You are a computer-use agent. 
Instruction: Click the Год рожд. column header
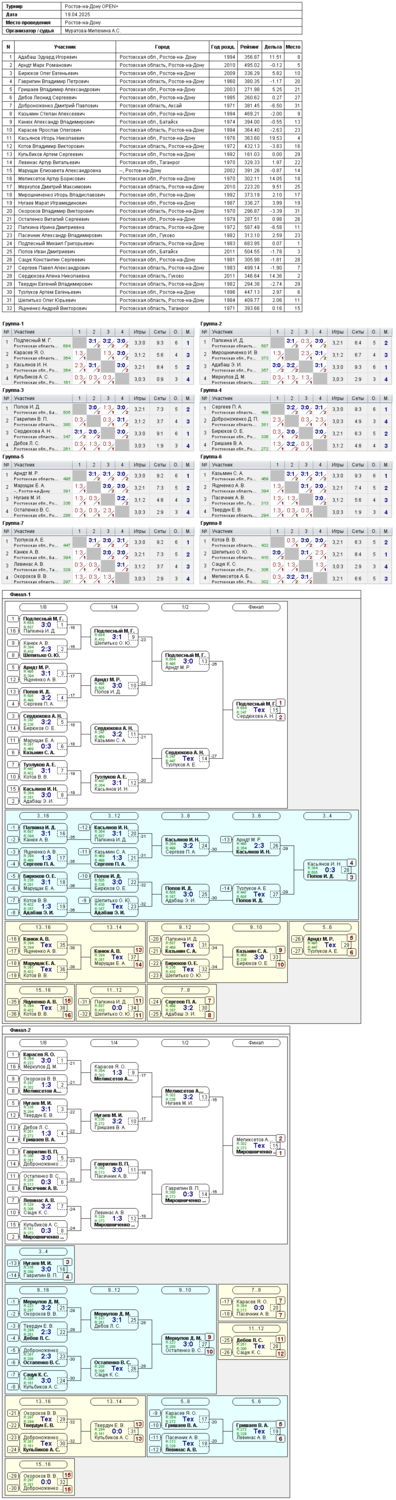[222, 46]
